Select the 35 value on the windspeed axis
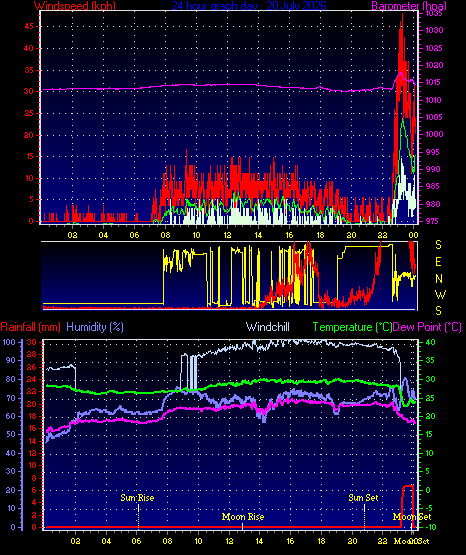The image size is (466, 555). [29, 70]
